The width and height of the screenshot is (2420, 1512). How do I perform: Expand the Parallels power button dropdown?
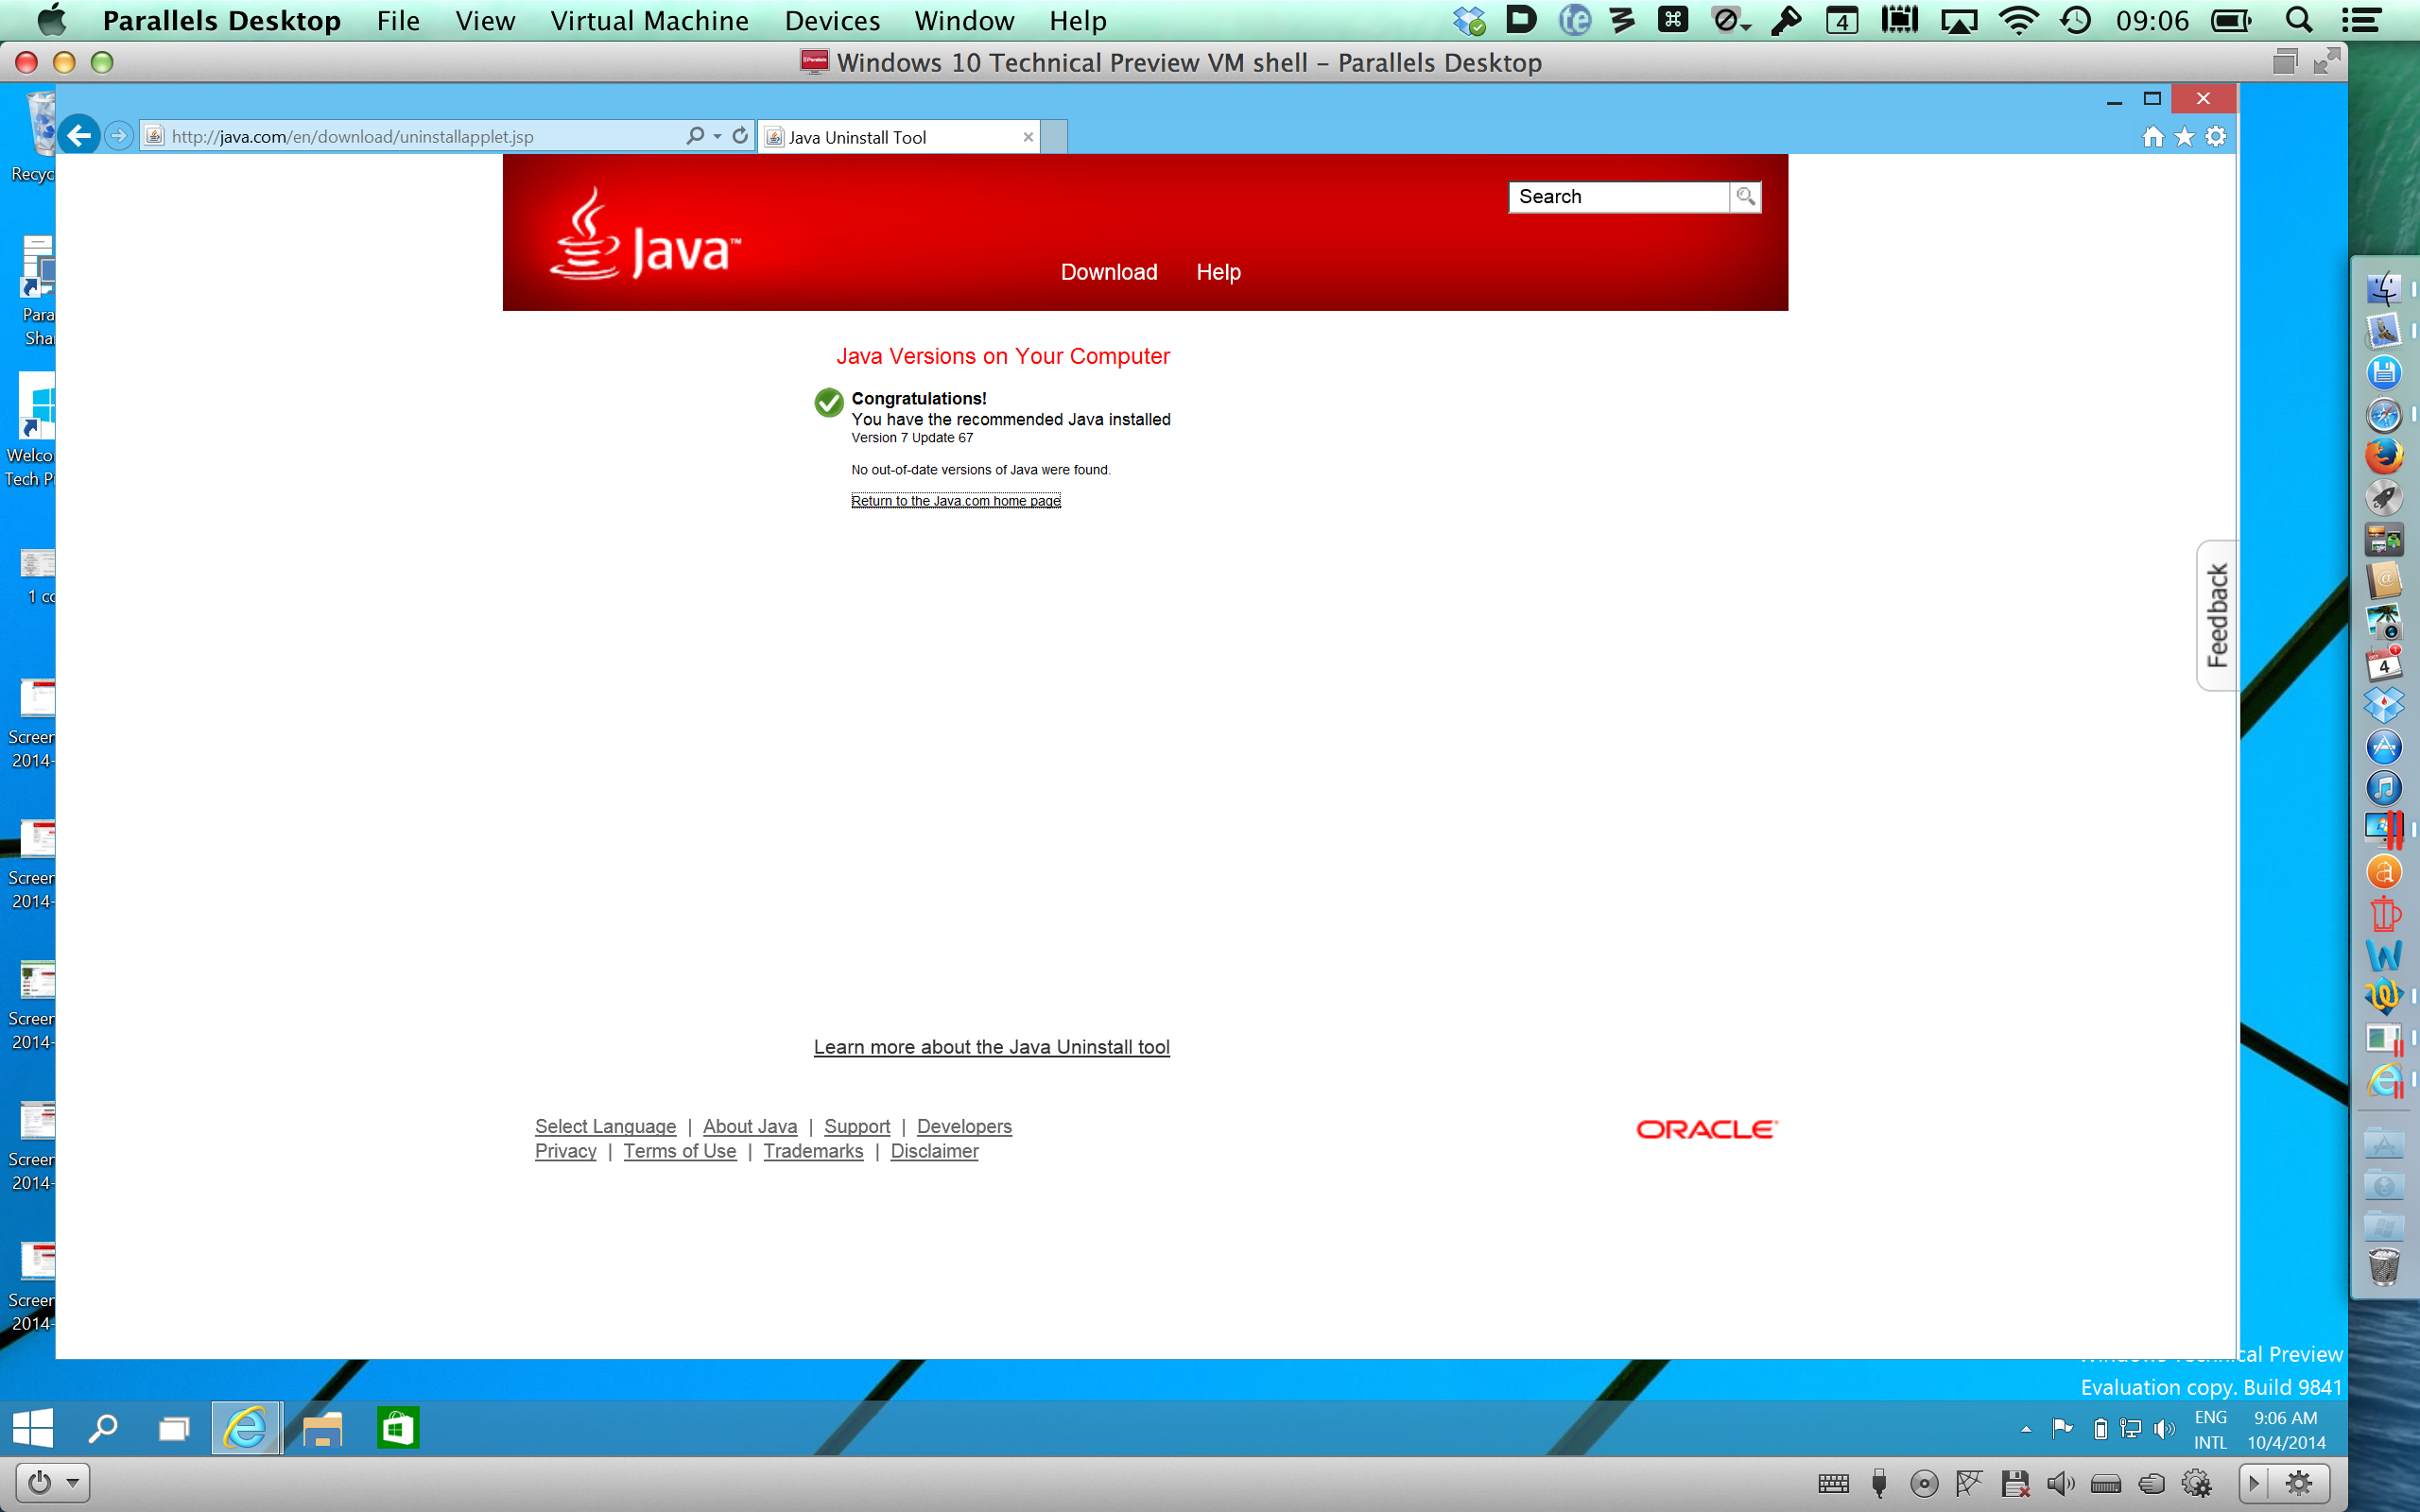(73, 1482)
